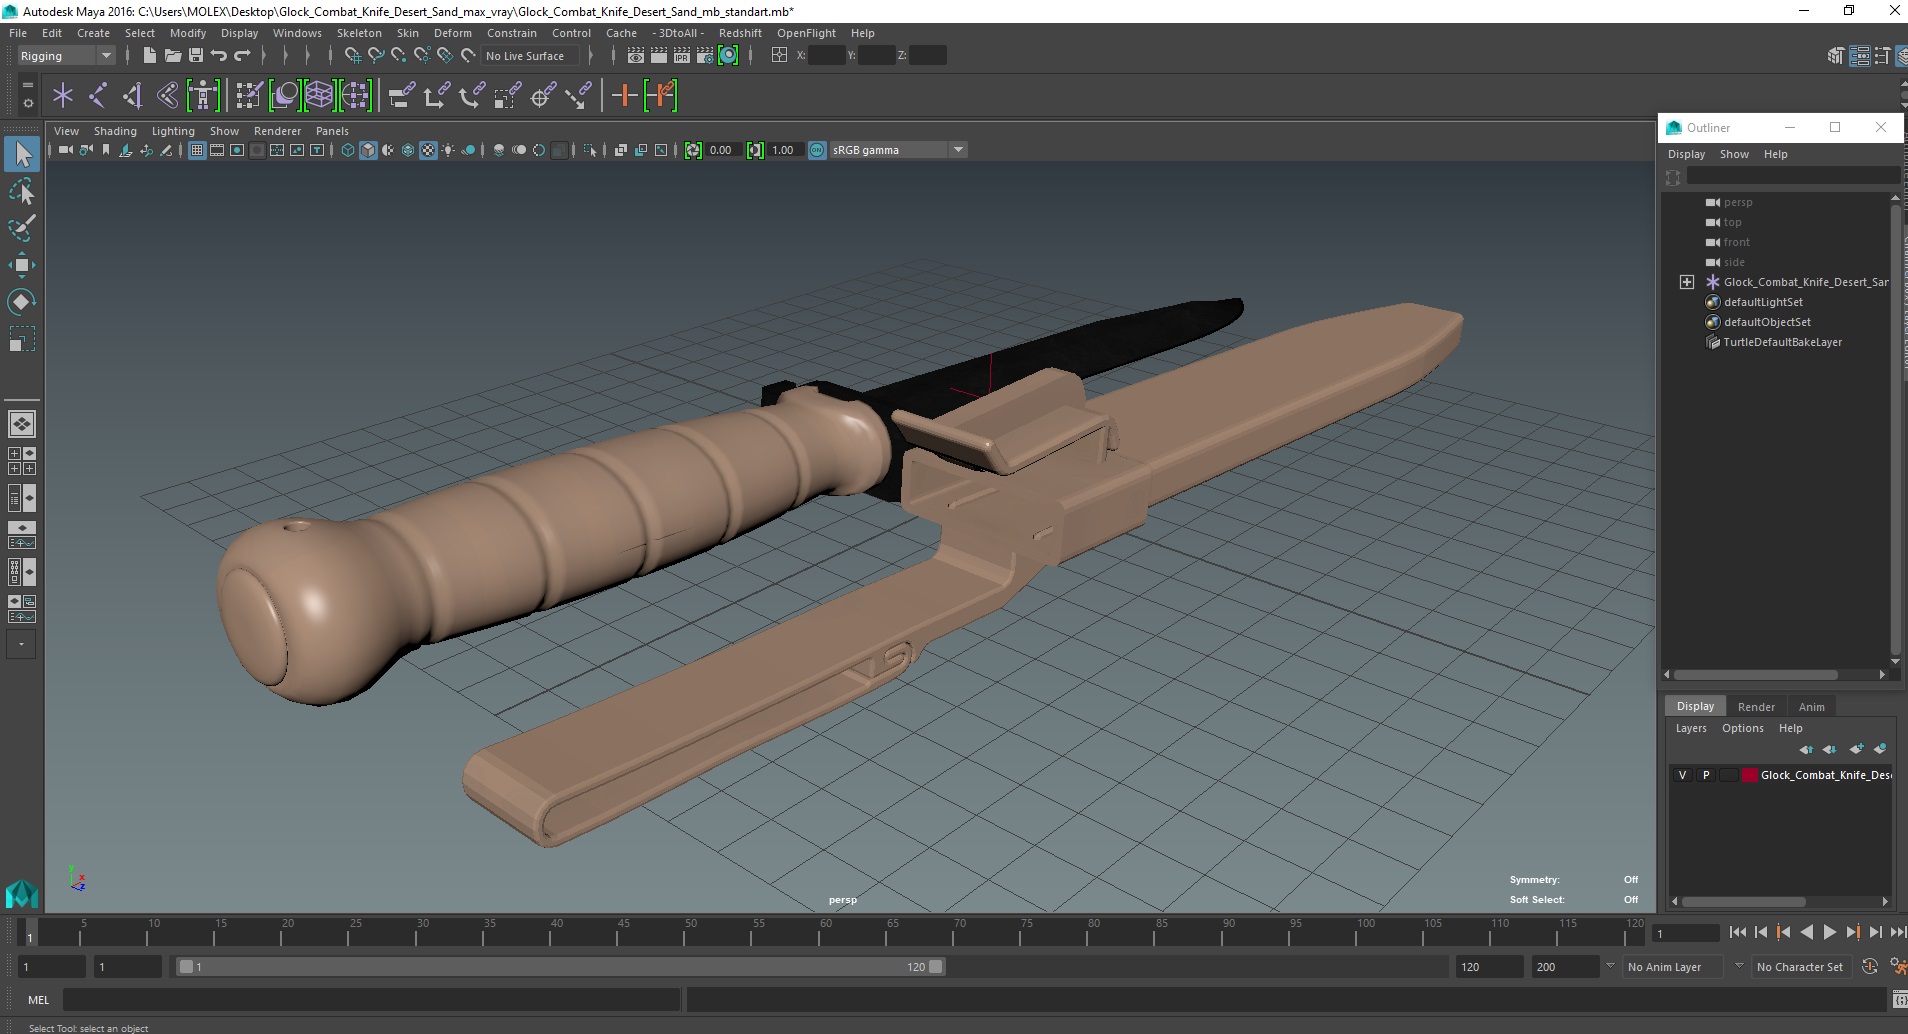Open the Skeleton menu

click(359, 33)
